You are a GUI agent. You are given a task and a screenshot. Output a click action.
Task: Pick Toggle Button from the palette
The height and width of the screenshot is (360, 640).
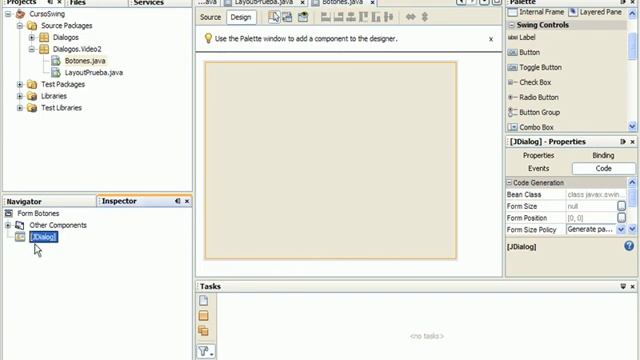point(535,67)
